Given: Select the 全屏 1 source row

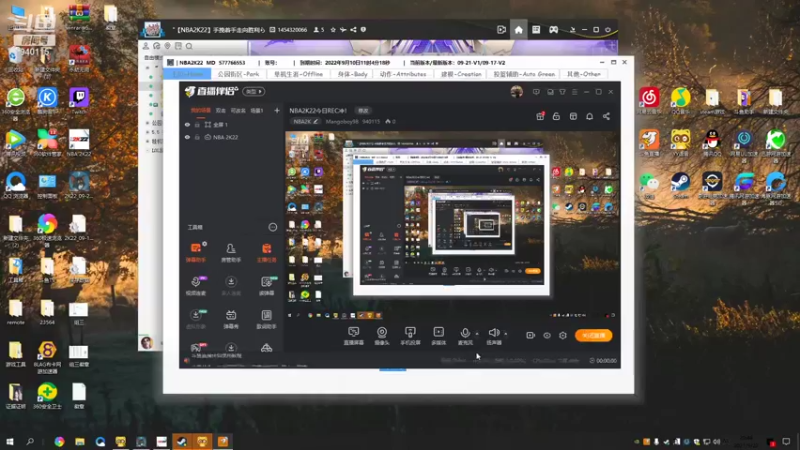Looking at the screenshot, I should 232,124.
